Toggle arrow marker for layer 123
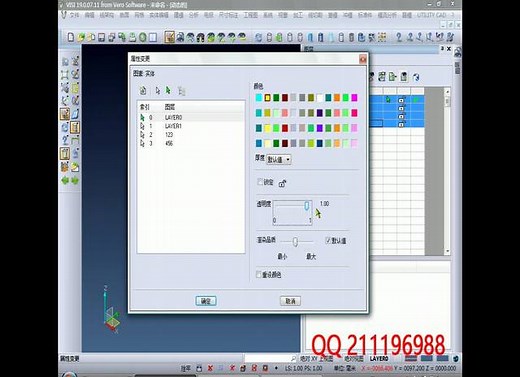Screen dimensions: 520x377 [x=143, y=135]
